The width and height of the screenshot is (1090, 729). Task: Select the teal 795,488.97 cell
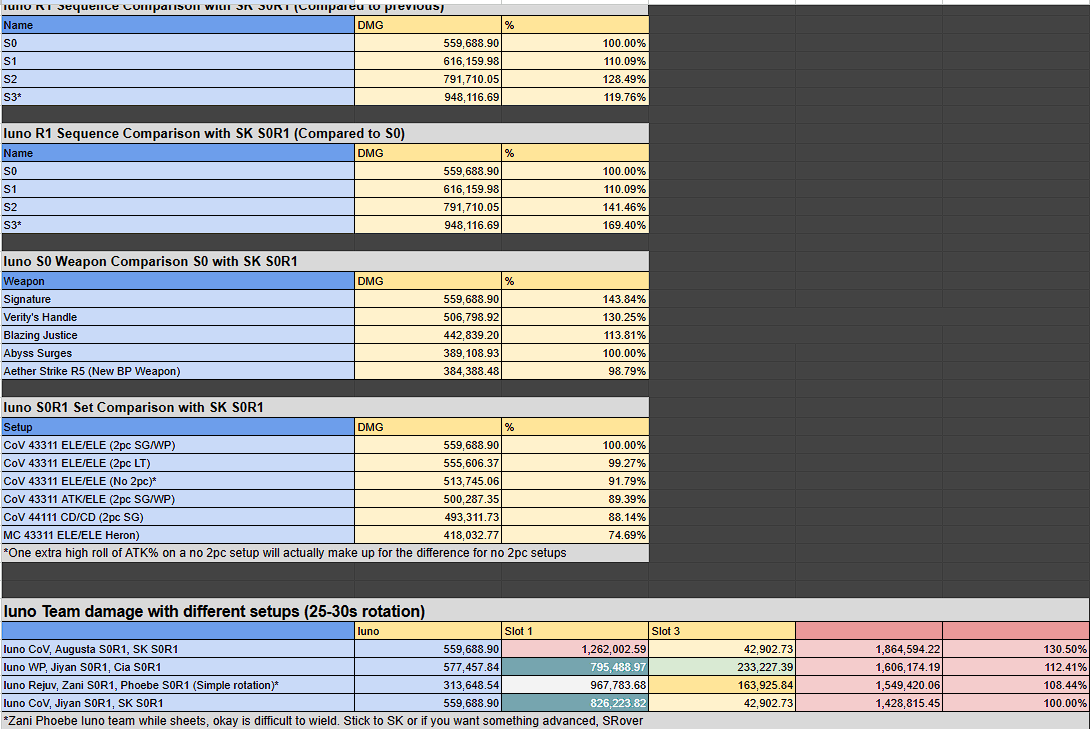point(575,667)
